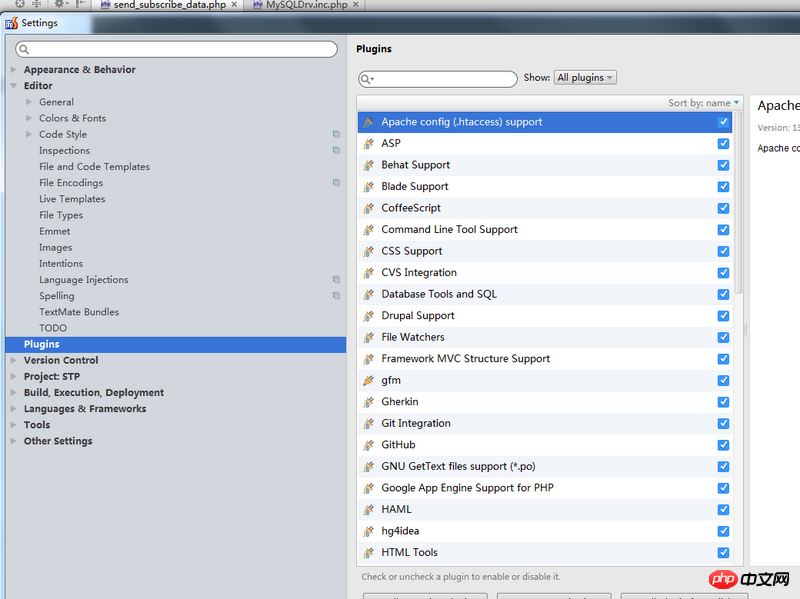This screenshot has height=599, width=800.
Task: Select the Drupal Support plugin row
Action: click(544, 316)
